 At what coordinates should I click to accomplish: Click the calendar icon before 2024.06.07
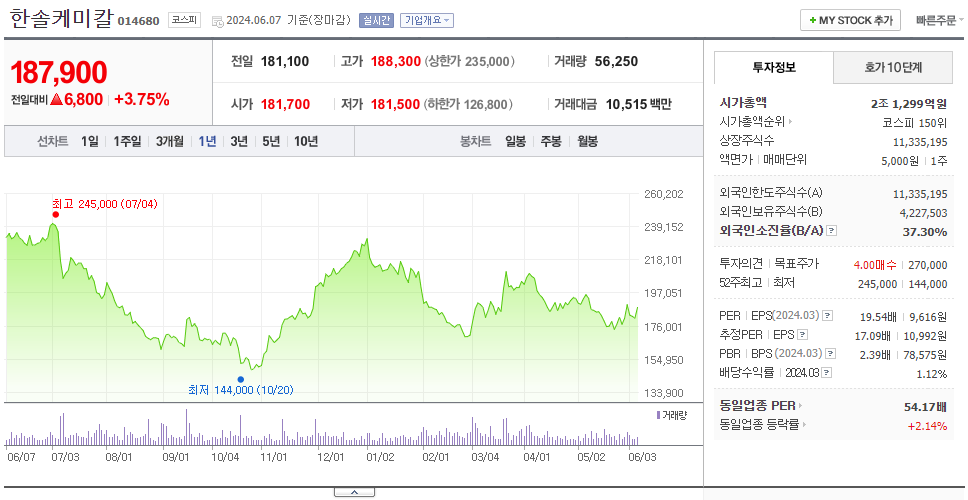tap(217, 21)
